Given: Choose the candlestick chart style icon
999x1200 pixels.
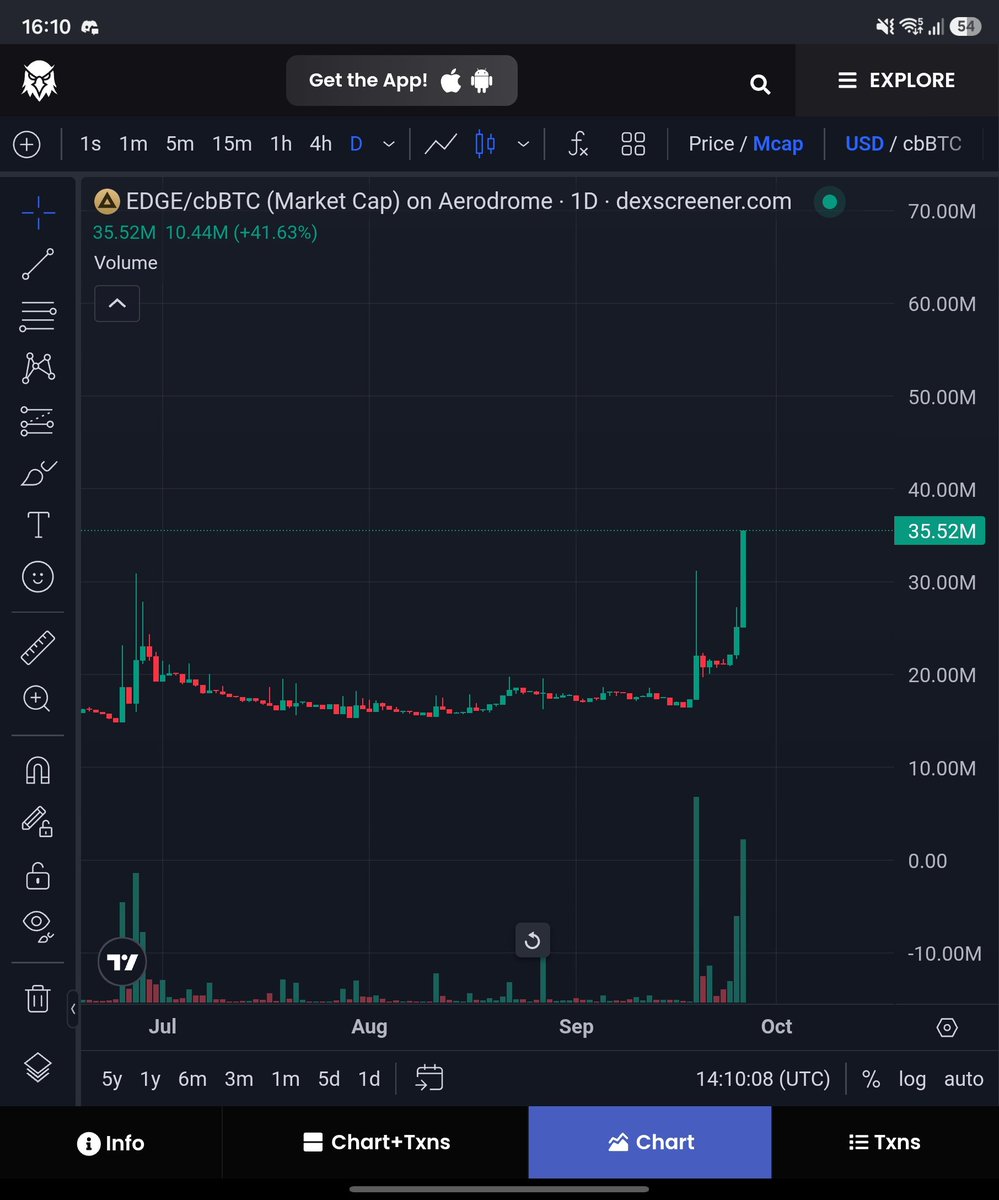Looking at the screenshot, I should 485,144.
